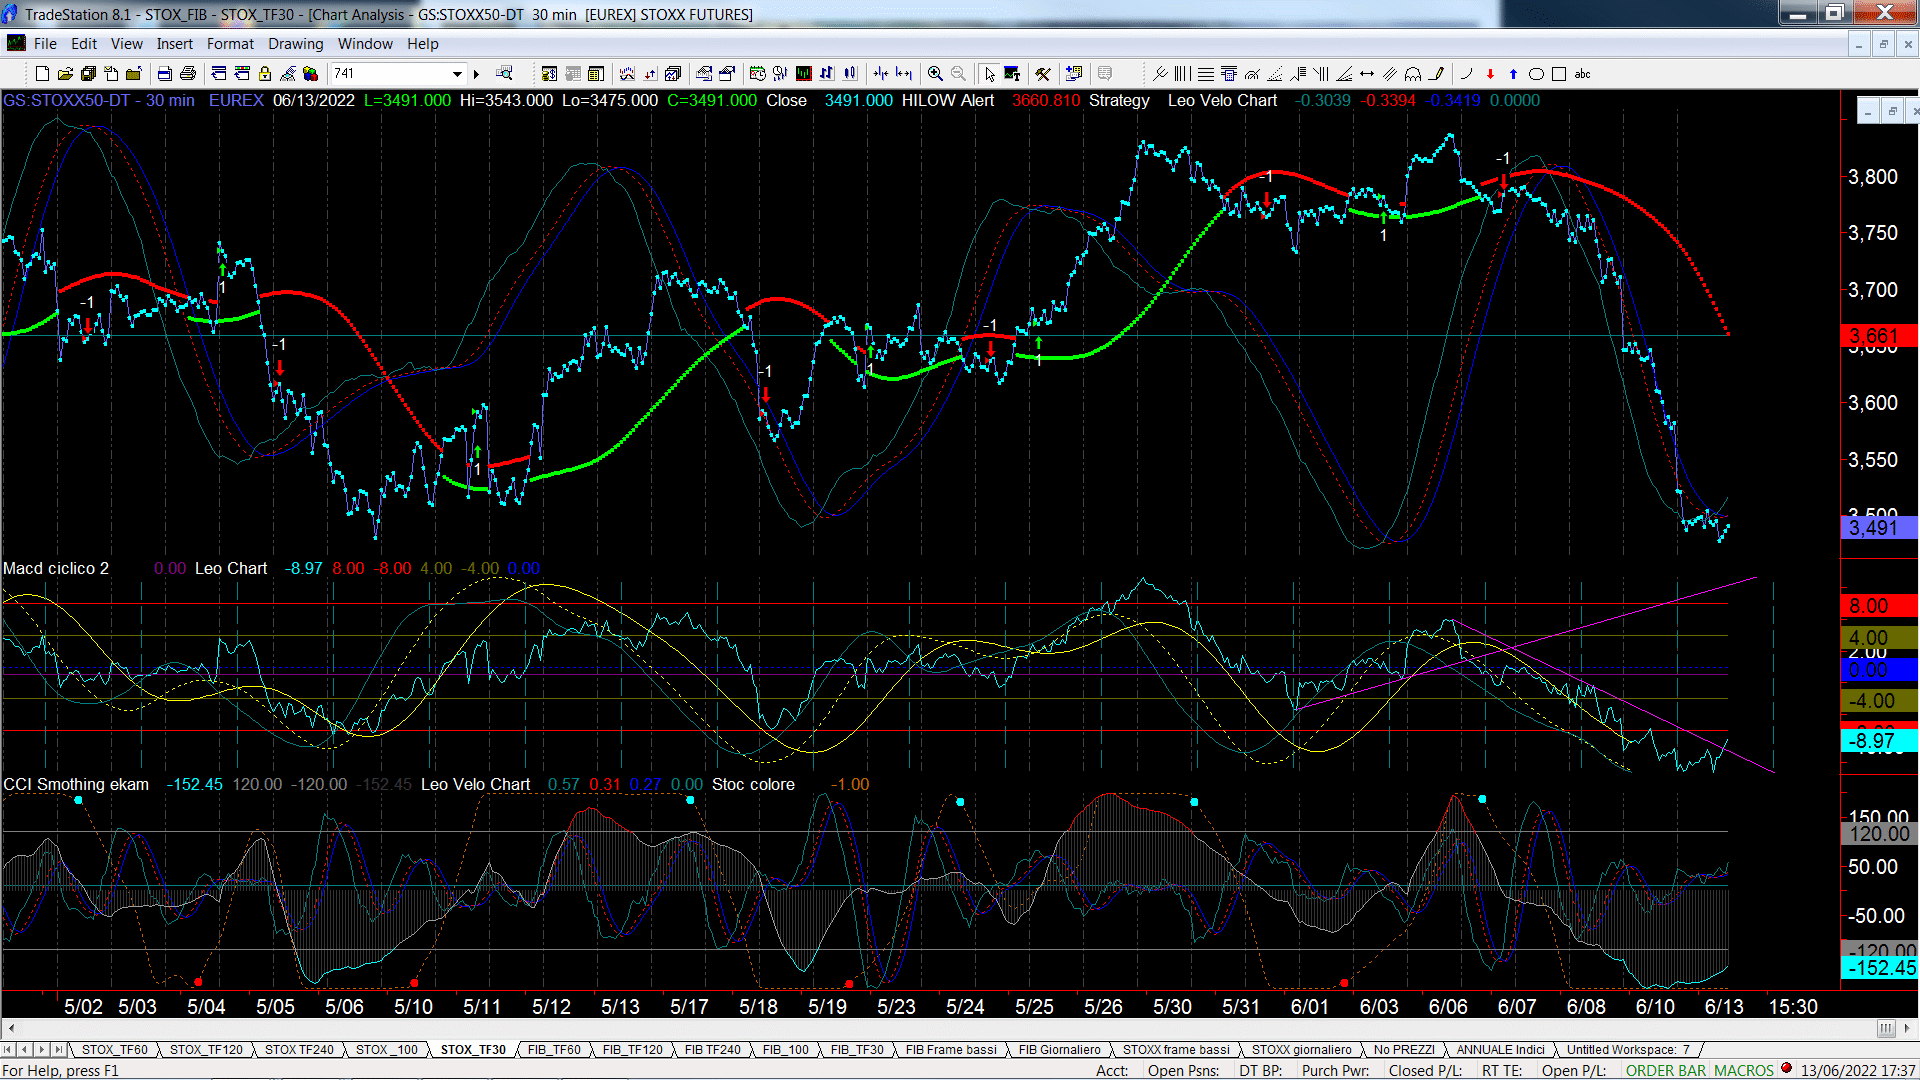The height and width of the screenshot is (1080, 1920).
Task: Open the View menu
Action: coord(126,44)
